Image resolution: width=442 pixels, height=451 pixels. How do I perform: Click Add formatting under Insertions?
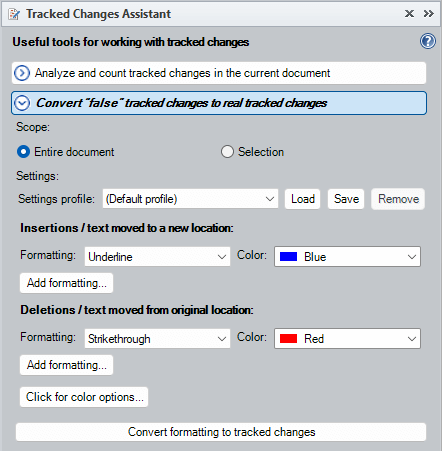pos(67,283)
